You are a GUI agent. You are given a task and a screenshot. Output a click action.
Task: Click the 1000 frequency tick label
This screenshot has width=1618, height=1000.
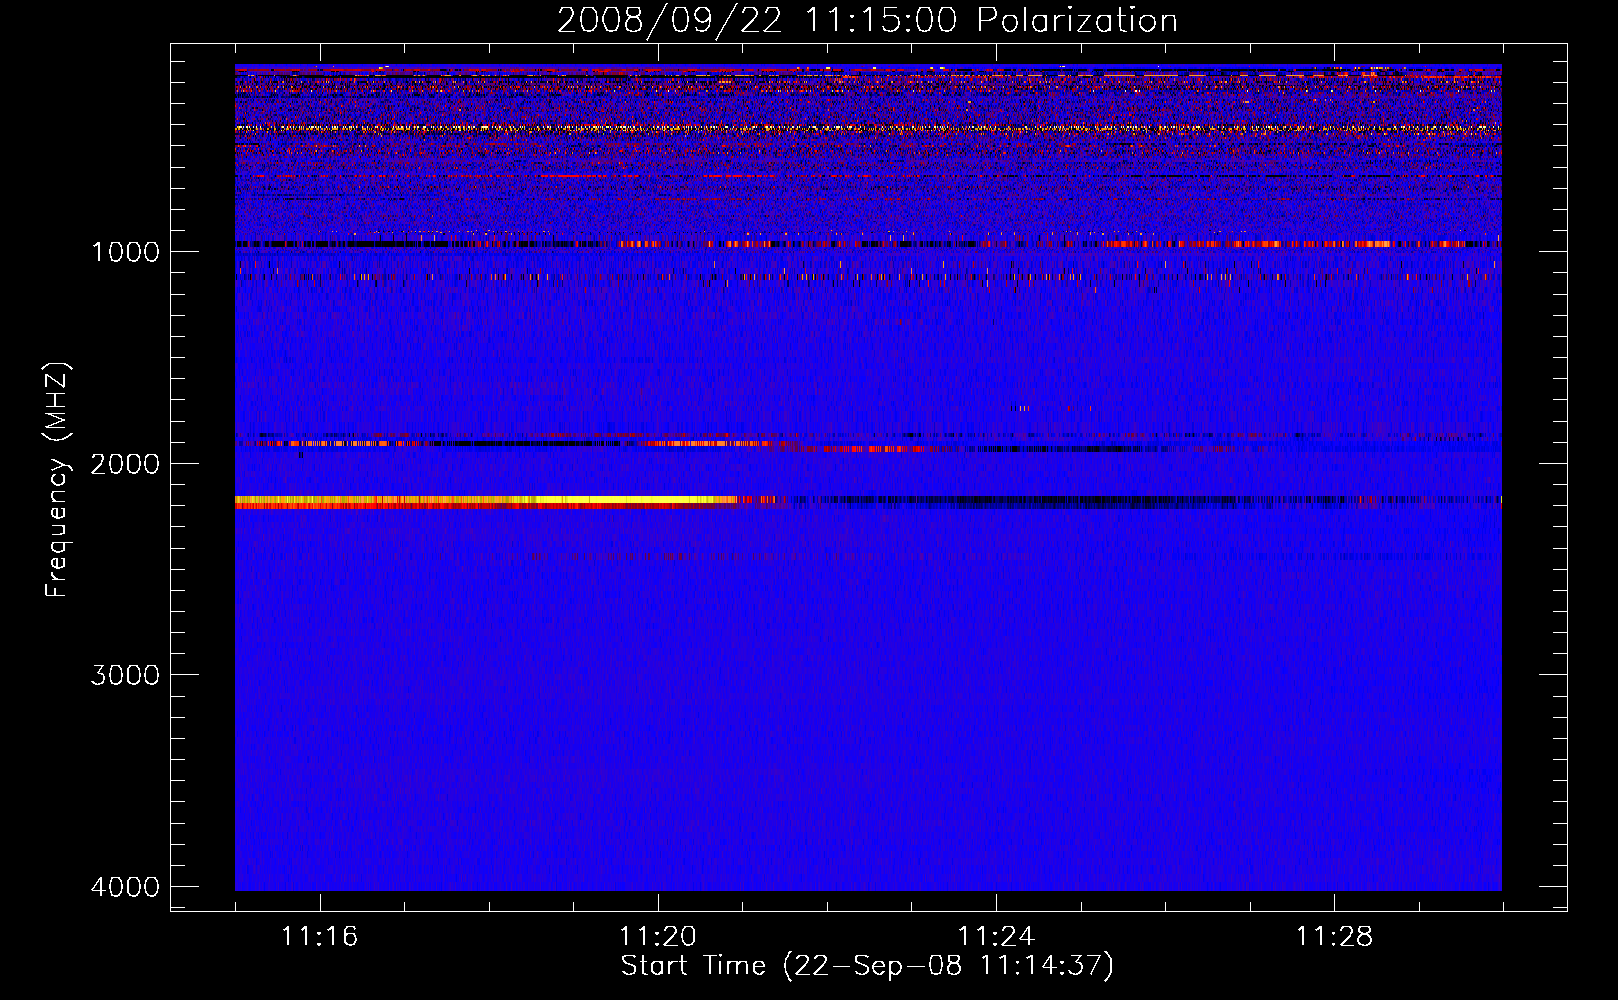pyautogui.click(x=125, y=252)
